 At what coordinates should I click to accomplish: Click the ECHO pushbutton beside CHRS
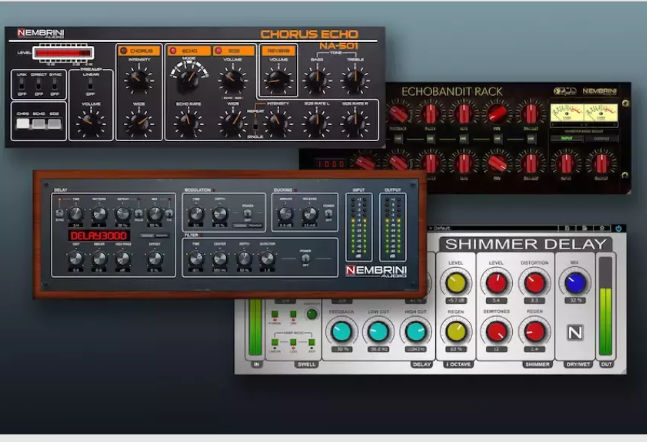(38, 123)
